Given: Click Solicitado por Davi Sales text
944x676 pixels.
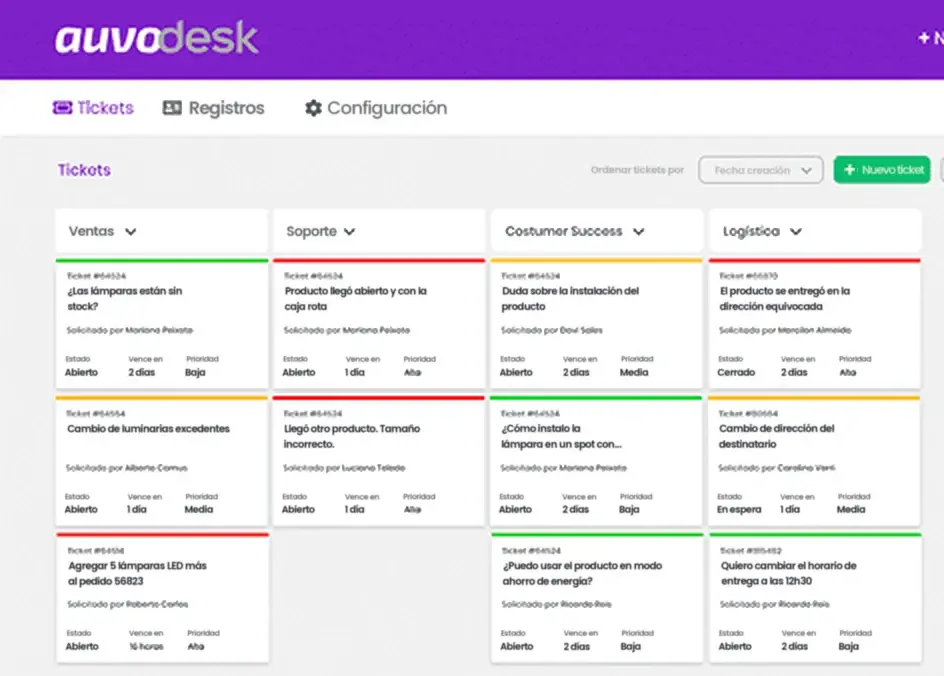Looking at the screenshot, I should pyautogui.click(x=551, y=330).
